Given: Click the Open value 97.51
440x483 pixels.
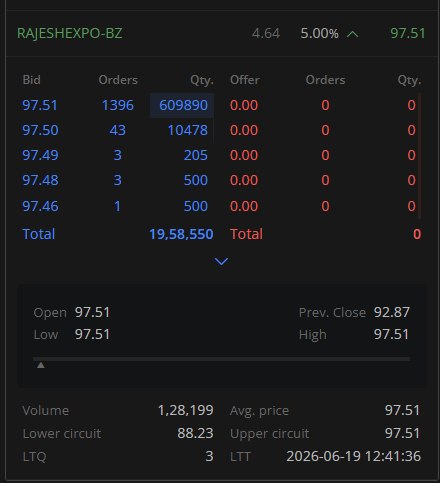Looking at the screenshot, I should coord(92,312).
